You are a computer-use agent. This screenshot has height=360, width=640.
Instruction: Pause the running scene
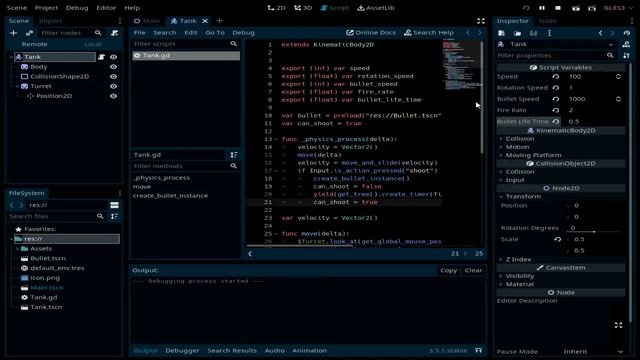click(x=542, y=8)
